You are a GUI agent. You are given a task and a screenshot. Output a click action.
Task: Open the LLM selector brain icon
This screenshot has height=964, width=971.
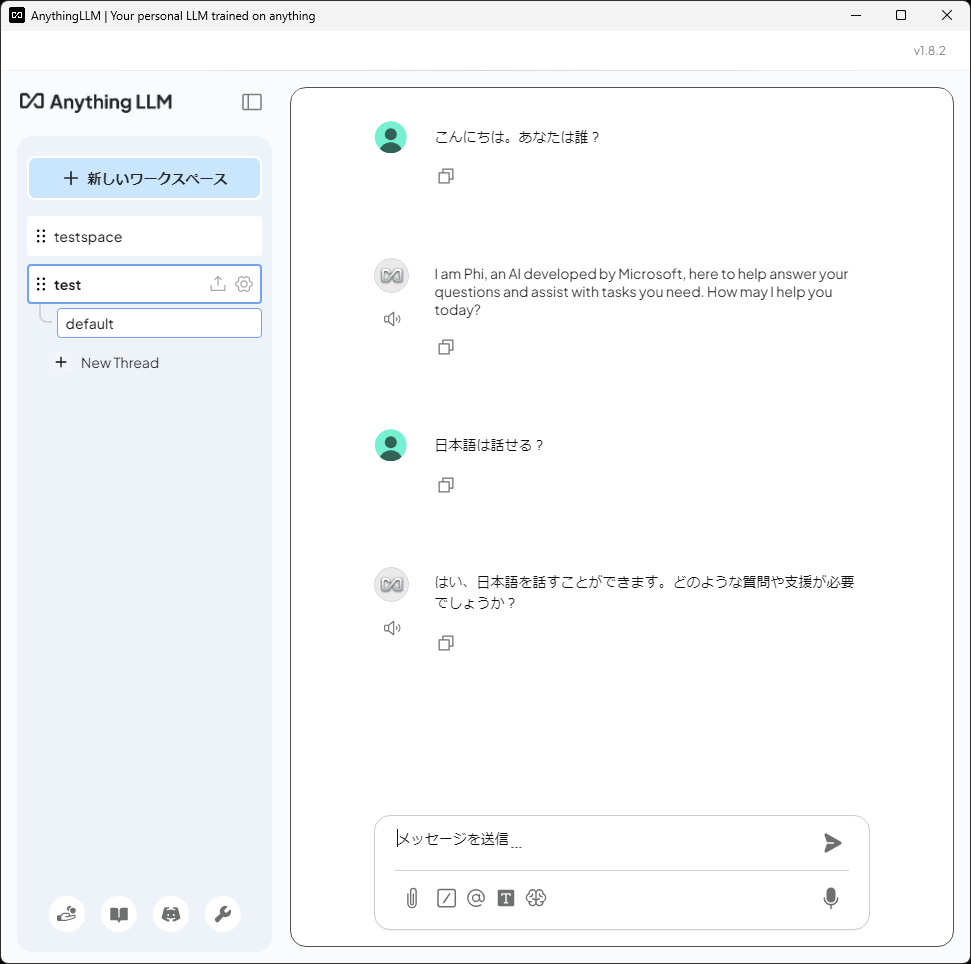click(536, 898)
